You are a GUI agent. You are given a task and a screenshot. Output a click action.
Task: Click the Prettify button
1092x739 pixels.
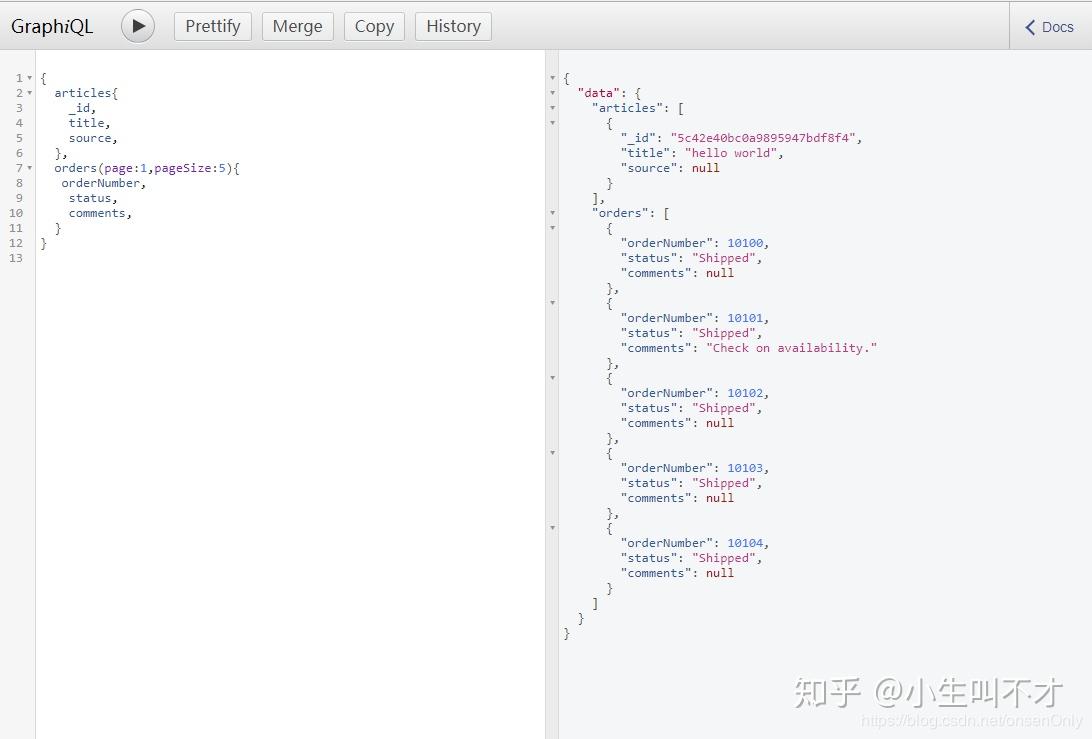coord(212,26)
